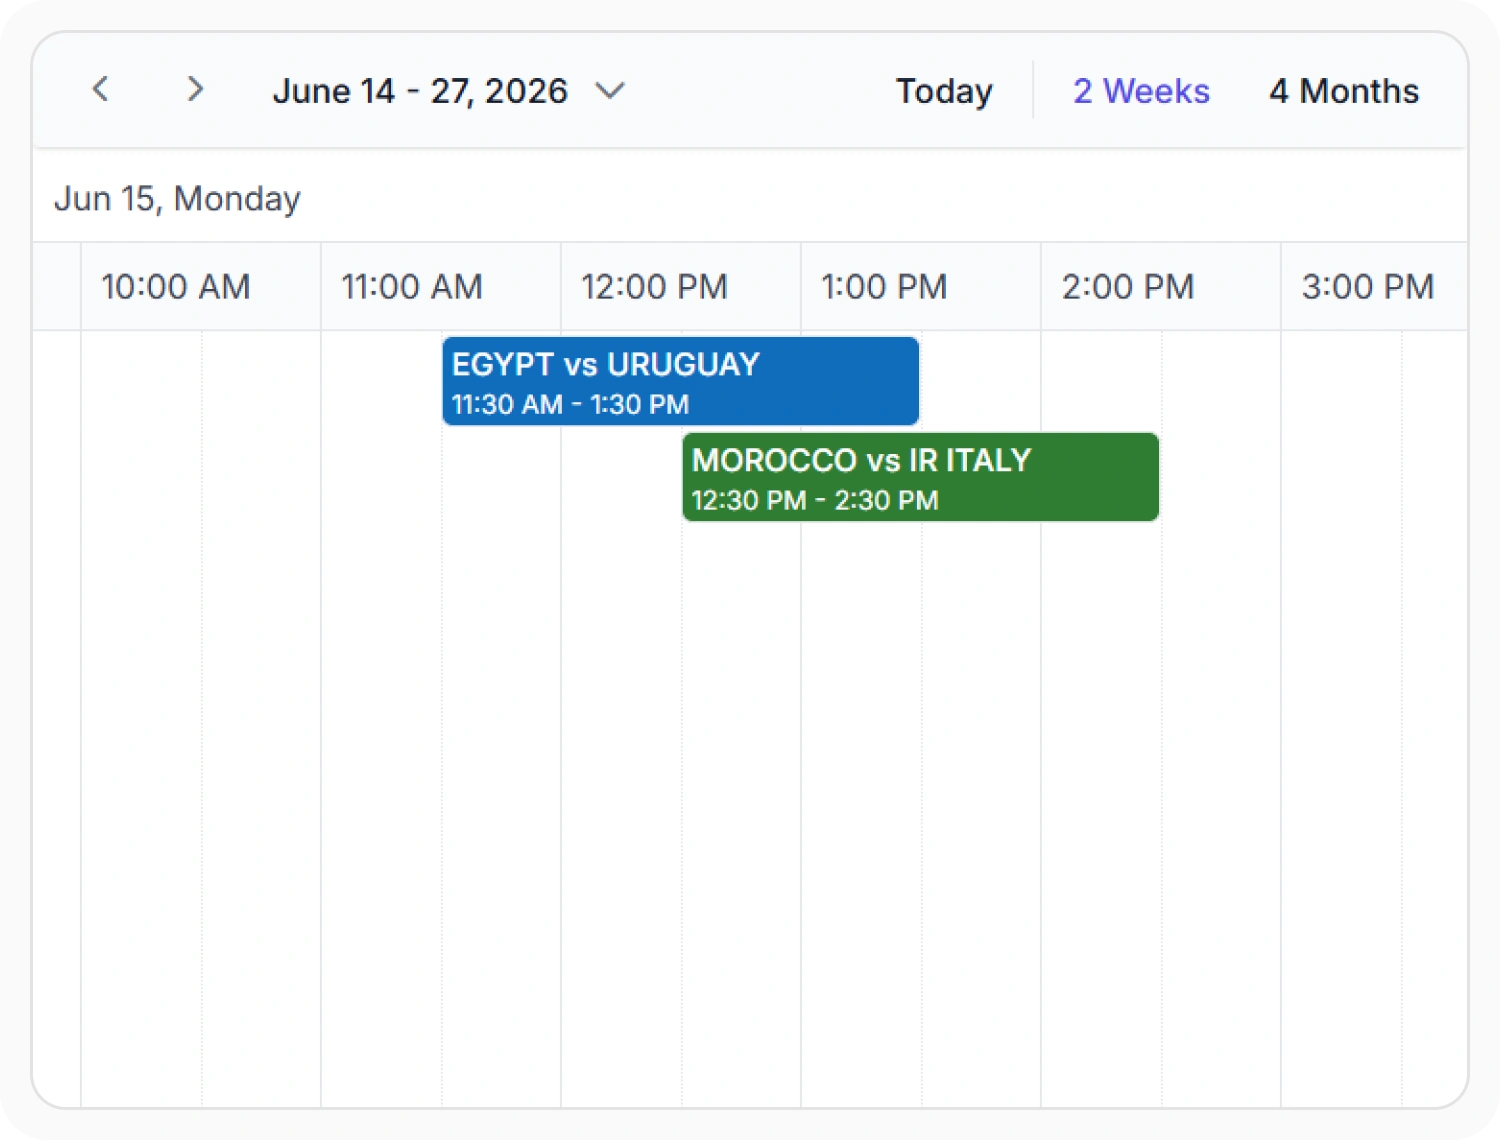This screenshot has width=1500, height=1140.
Task: Go to previous date range arrow
Action: (100, 90)
